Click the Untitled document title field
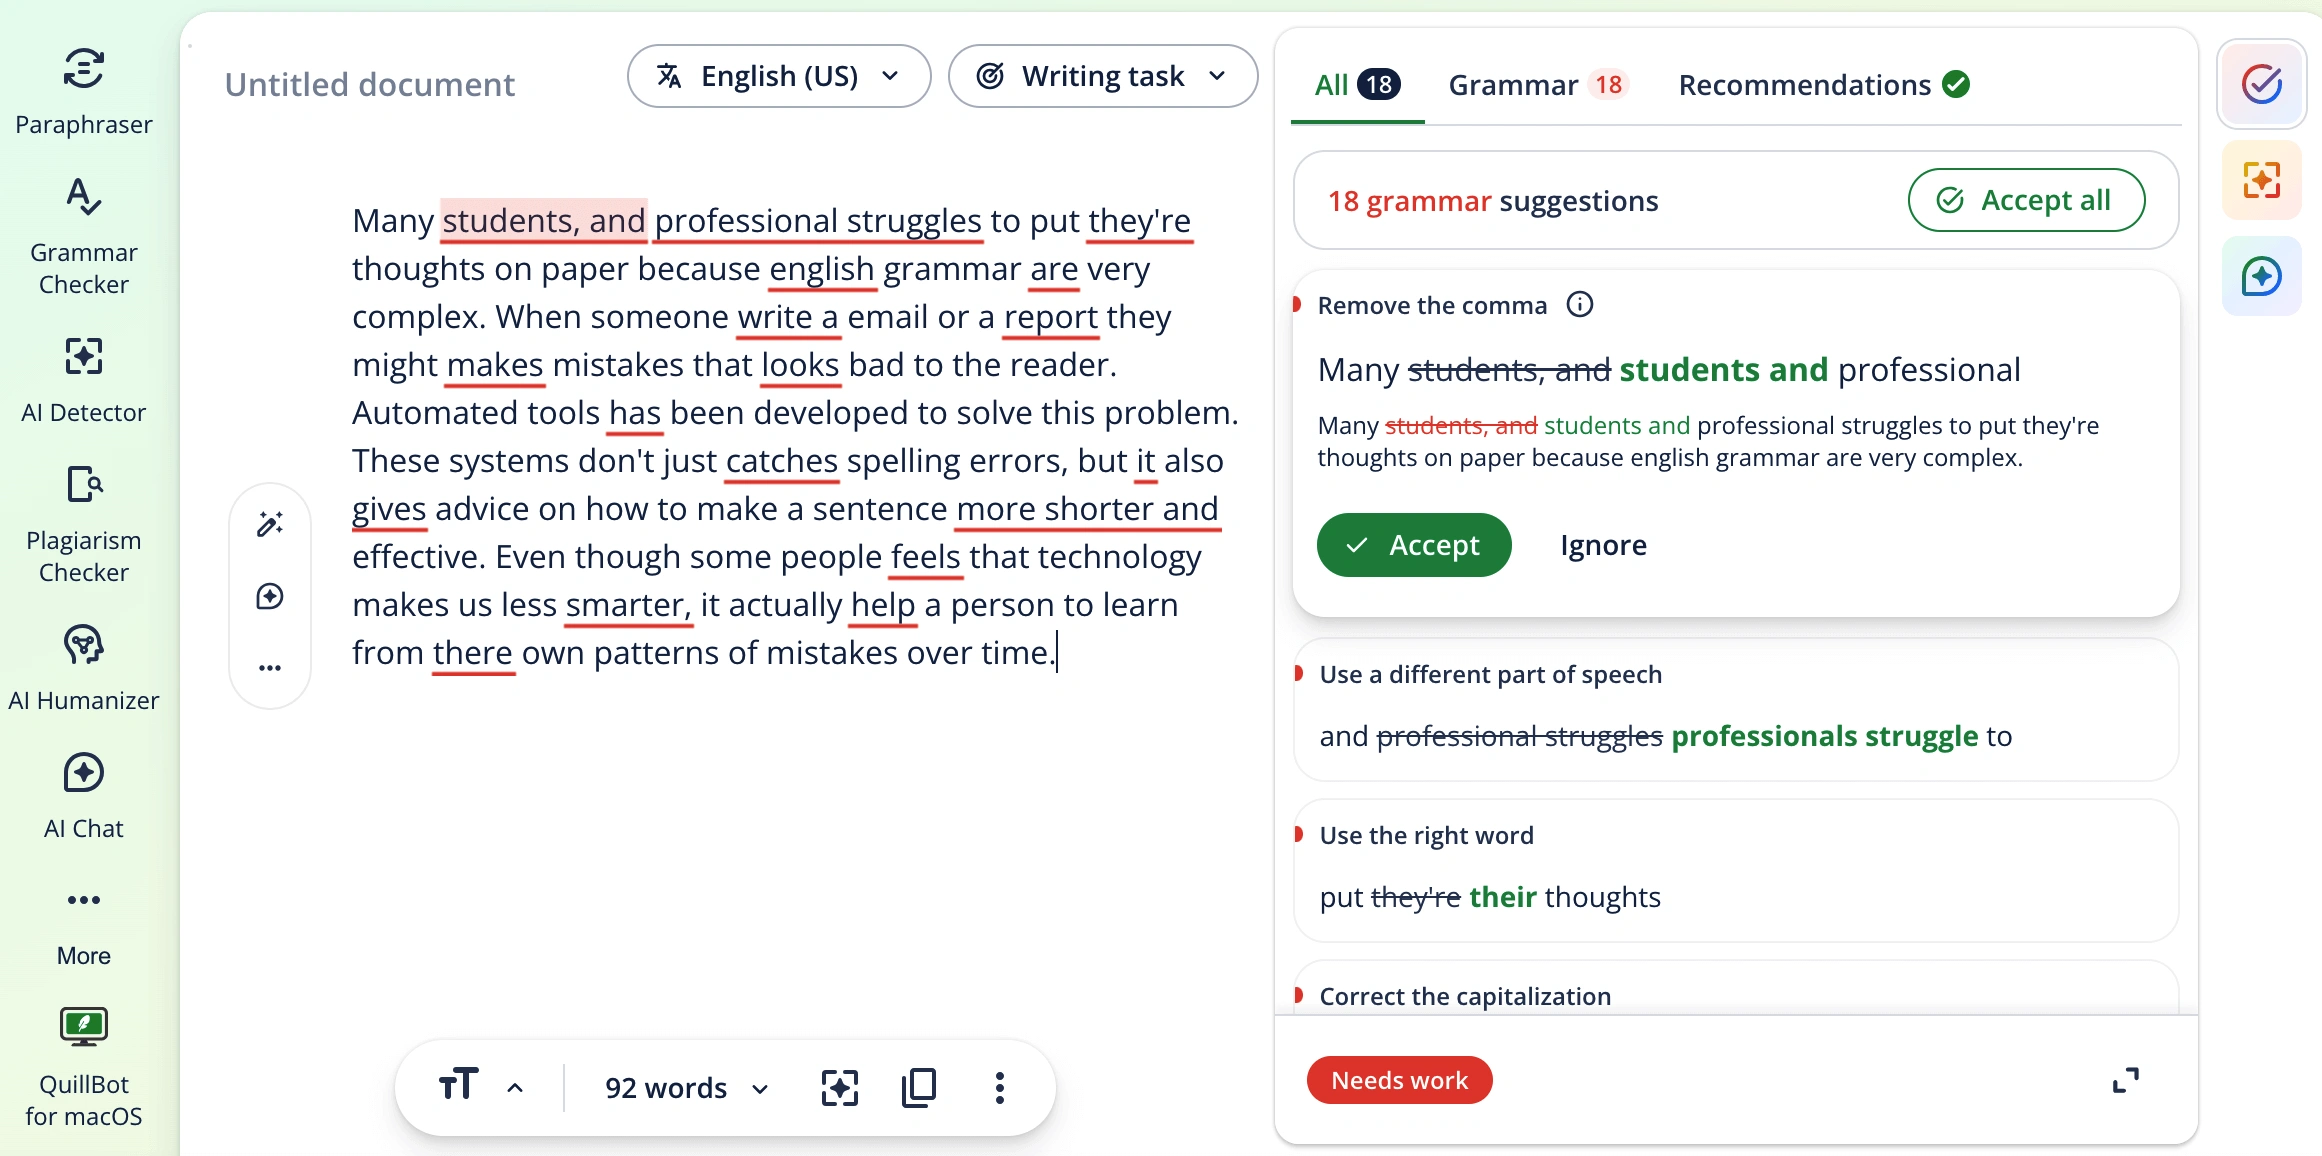The image size is (2322, 1156). 370,84
